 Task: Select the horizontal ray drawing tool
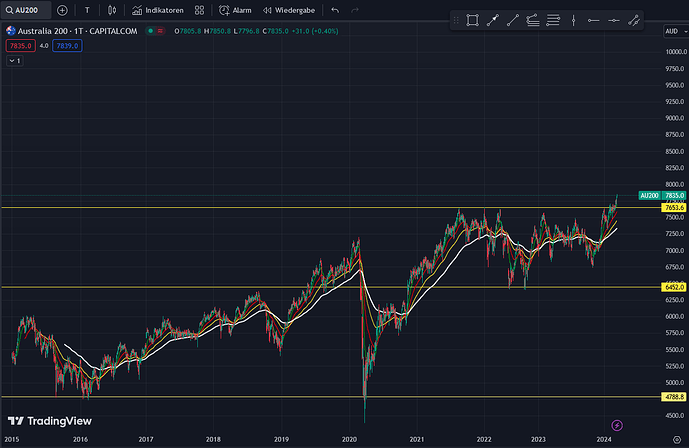(594, 20)
